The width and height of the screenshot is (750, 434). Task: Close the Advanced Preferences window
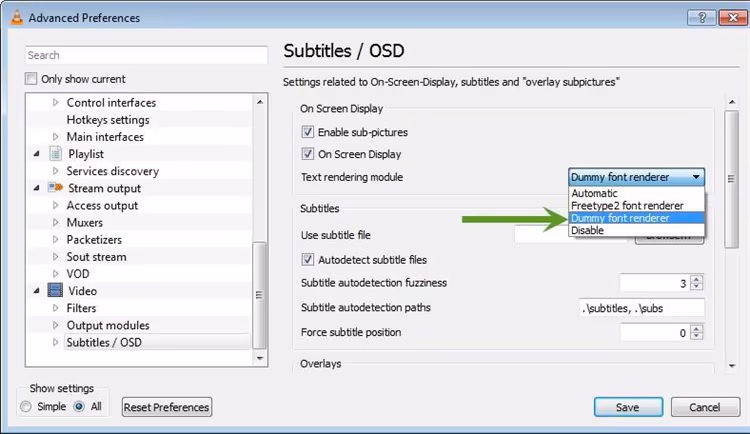(x=732, y=18)
